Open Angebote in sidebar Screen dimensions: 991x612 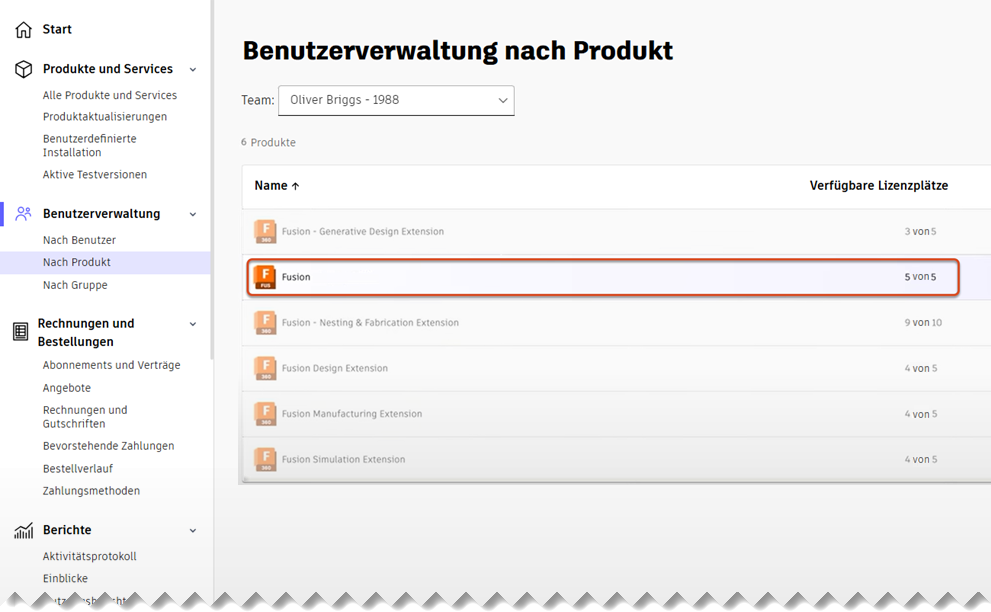click(x=66, y=388)
